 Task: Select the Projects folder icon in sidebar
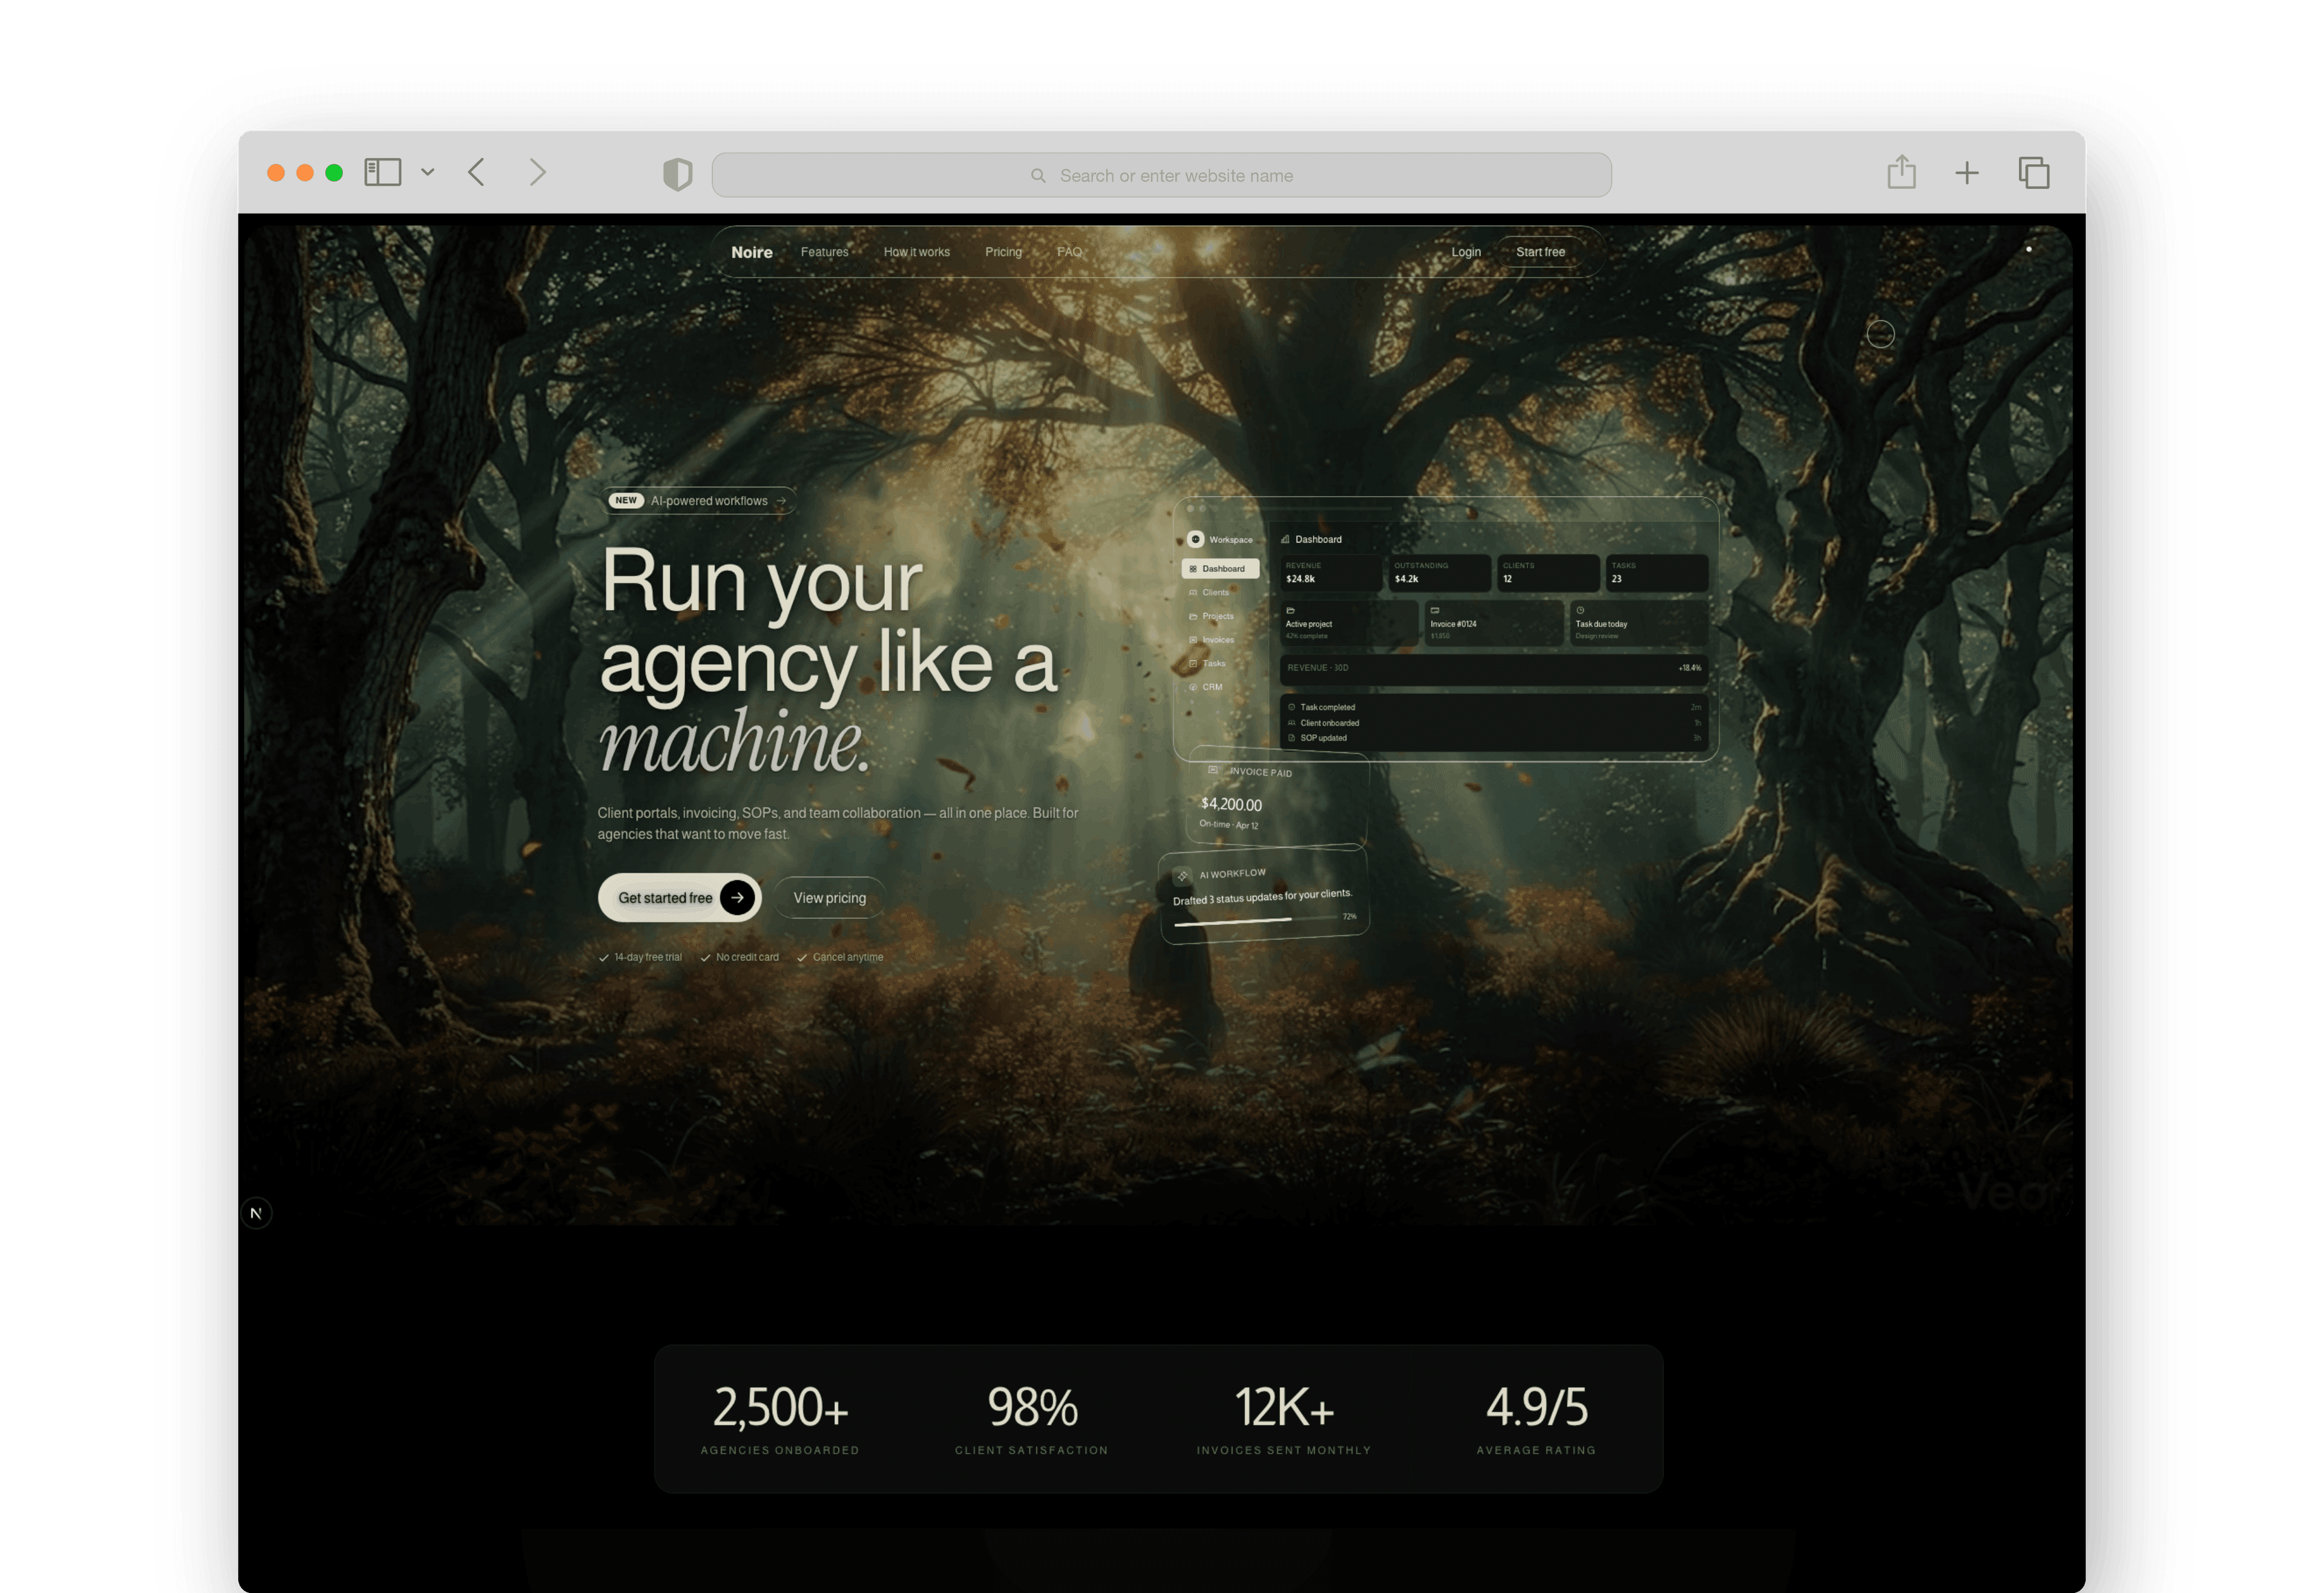point(1195,616)
